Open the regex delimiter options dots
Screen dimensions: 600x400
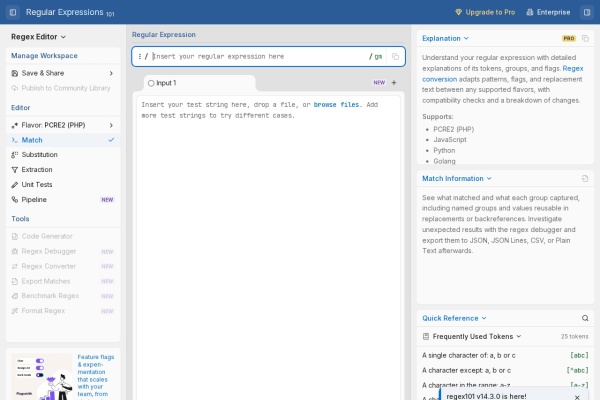click(x=140, y=57)
